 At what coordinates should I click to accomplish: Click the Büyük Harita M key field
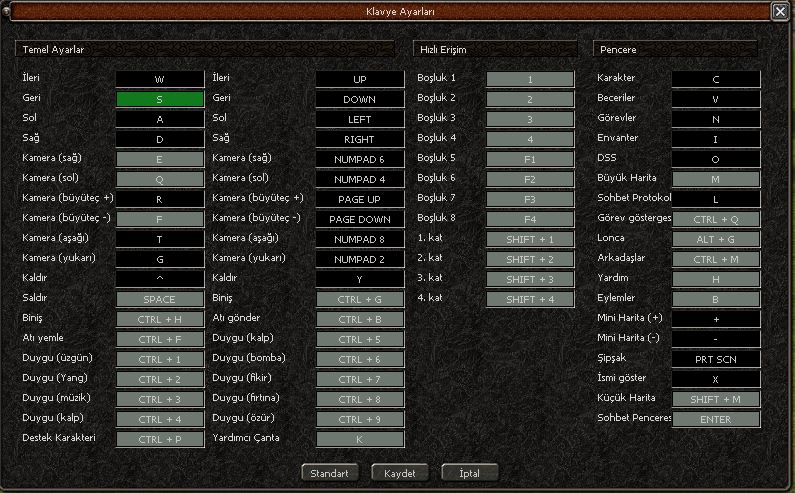coord(715,179)
